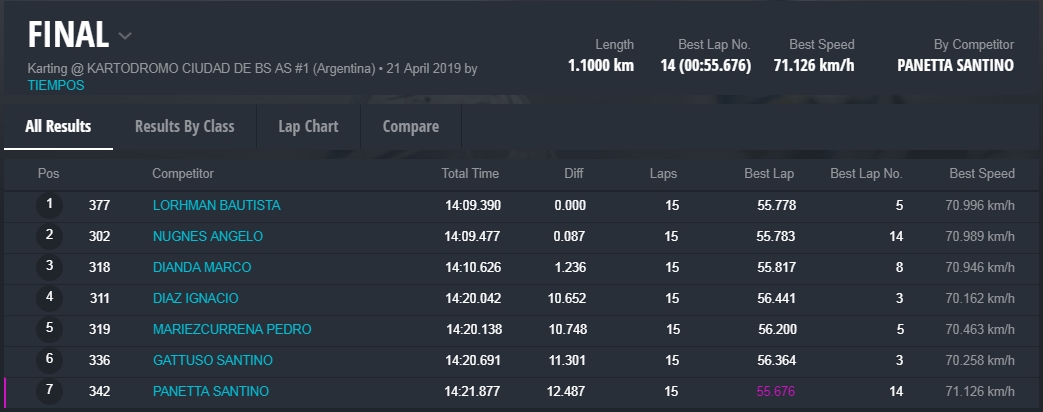This screenshot has height=412, width=1043.
Task: Expand the FINAL session dropdown arrow
Action: click(125, 36)
